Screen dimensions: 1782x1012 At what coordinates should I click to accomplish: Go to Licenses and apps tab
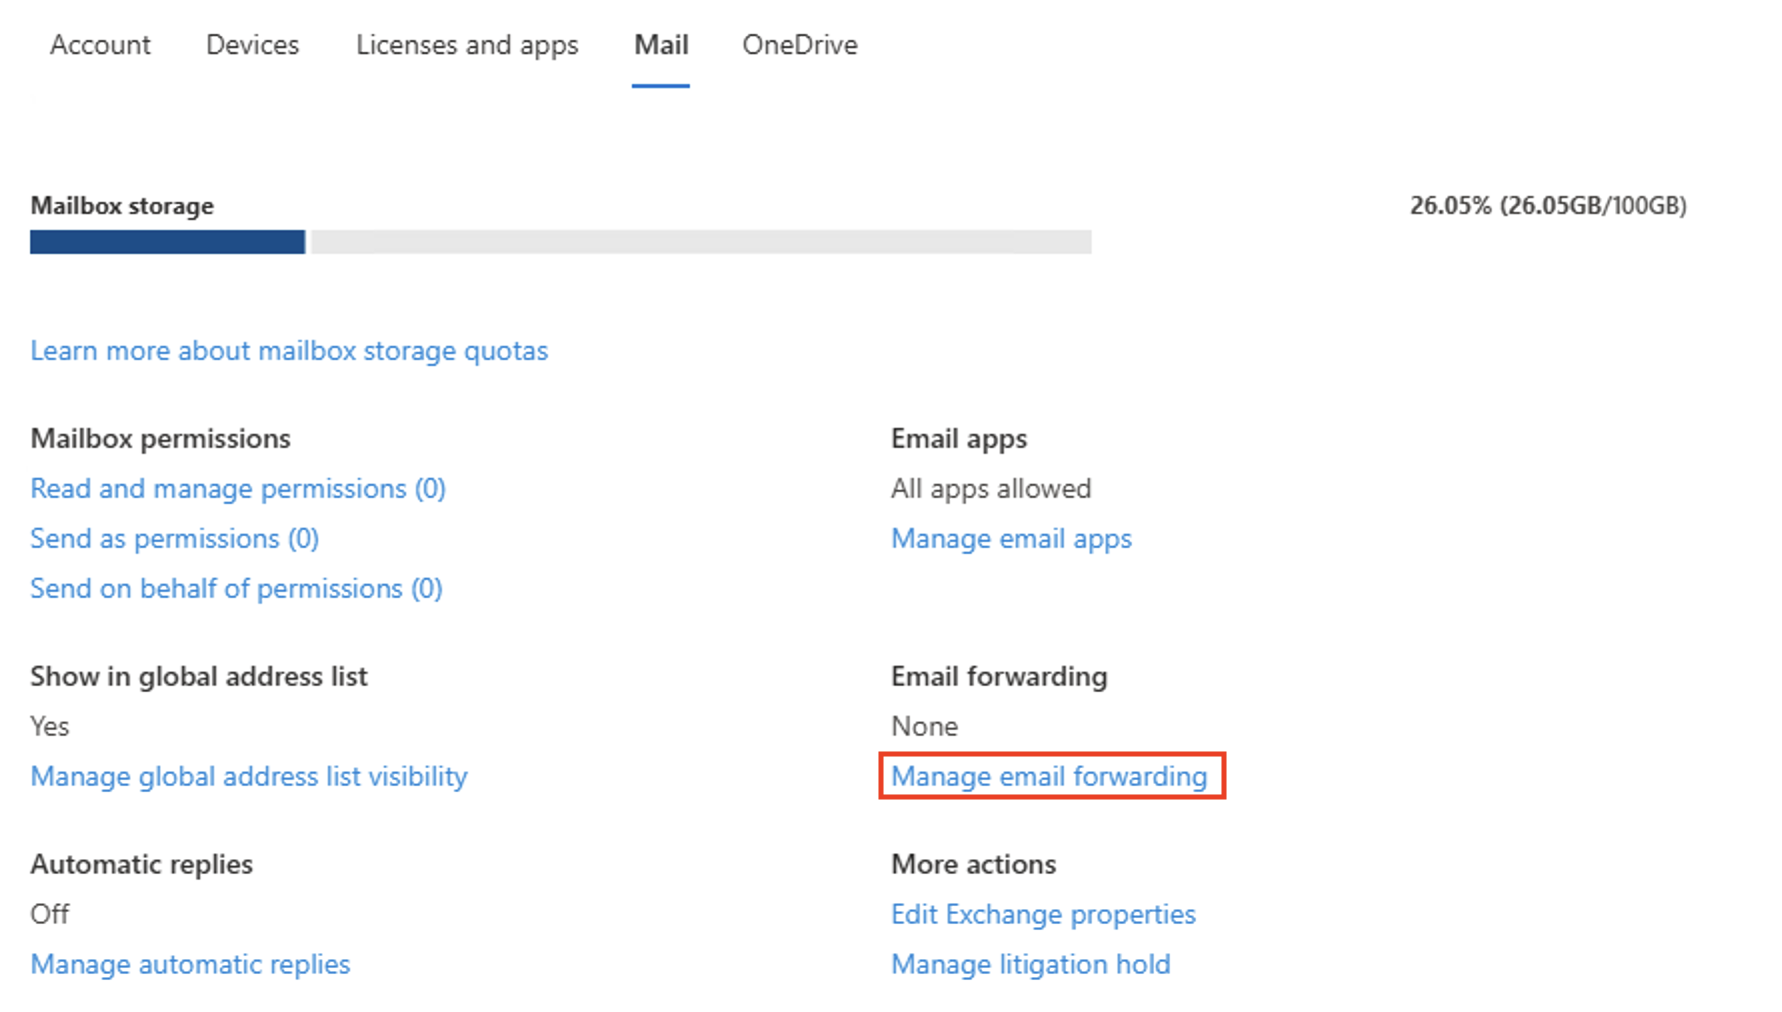(467, 45)
